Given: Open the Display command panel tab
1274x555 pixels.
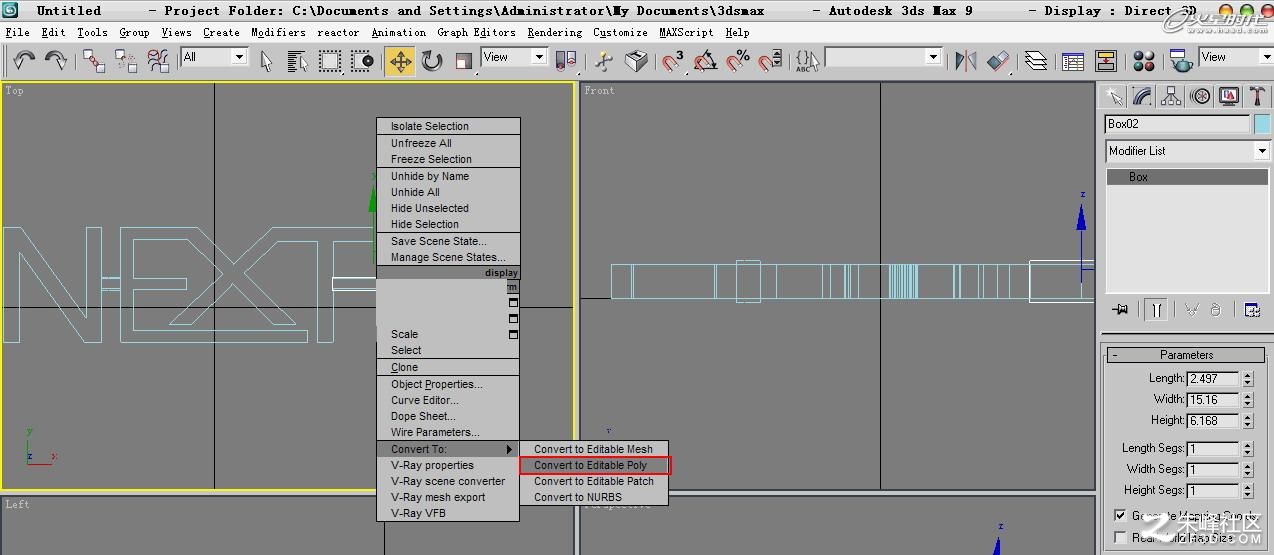Looking at the screenshot, I should pyautogui.click(x=1229, y=97).
